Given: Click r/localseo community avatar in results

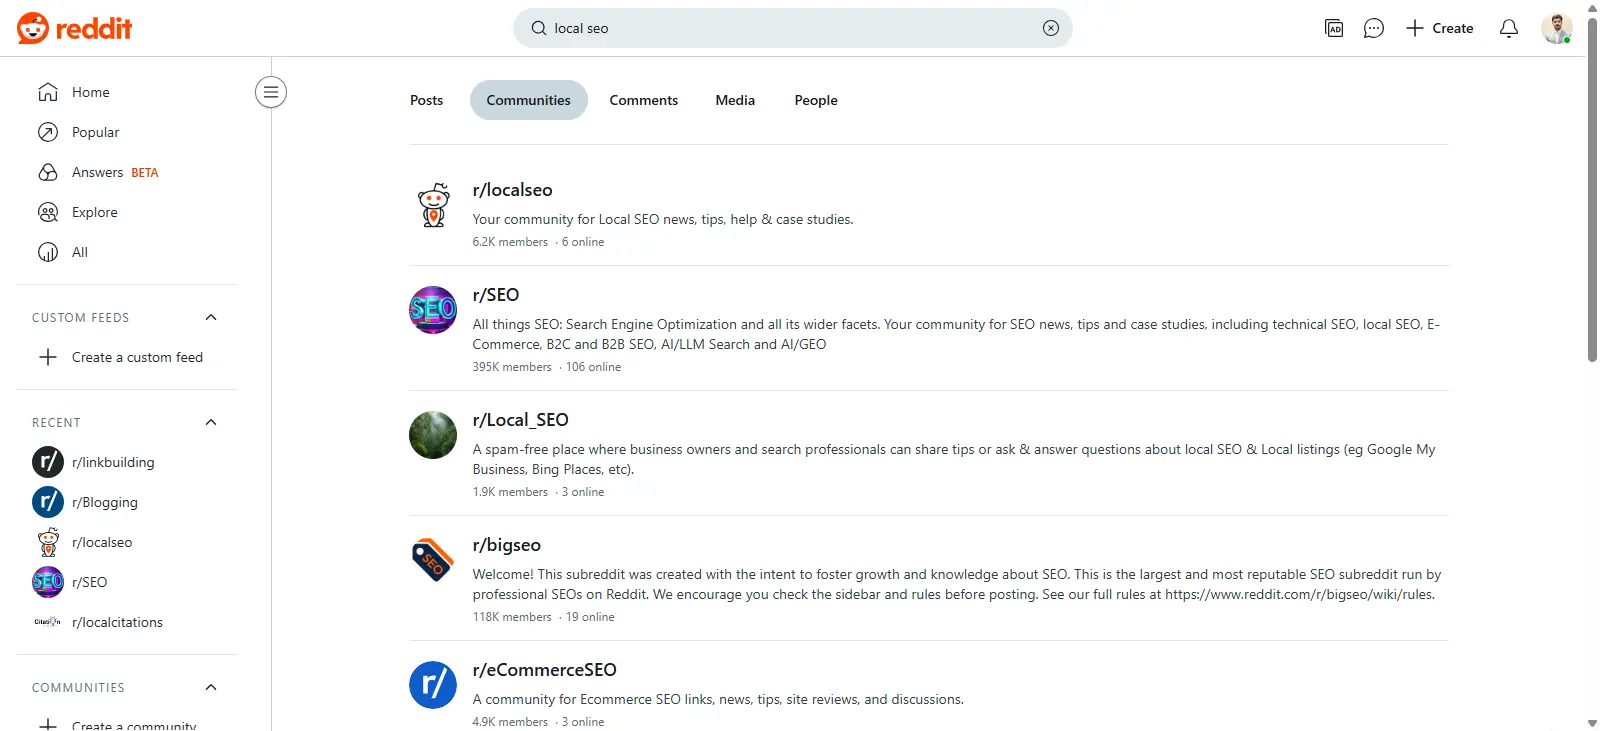Looking at the screenshot, I should [433, 205].
